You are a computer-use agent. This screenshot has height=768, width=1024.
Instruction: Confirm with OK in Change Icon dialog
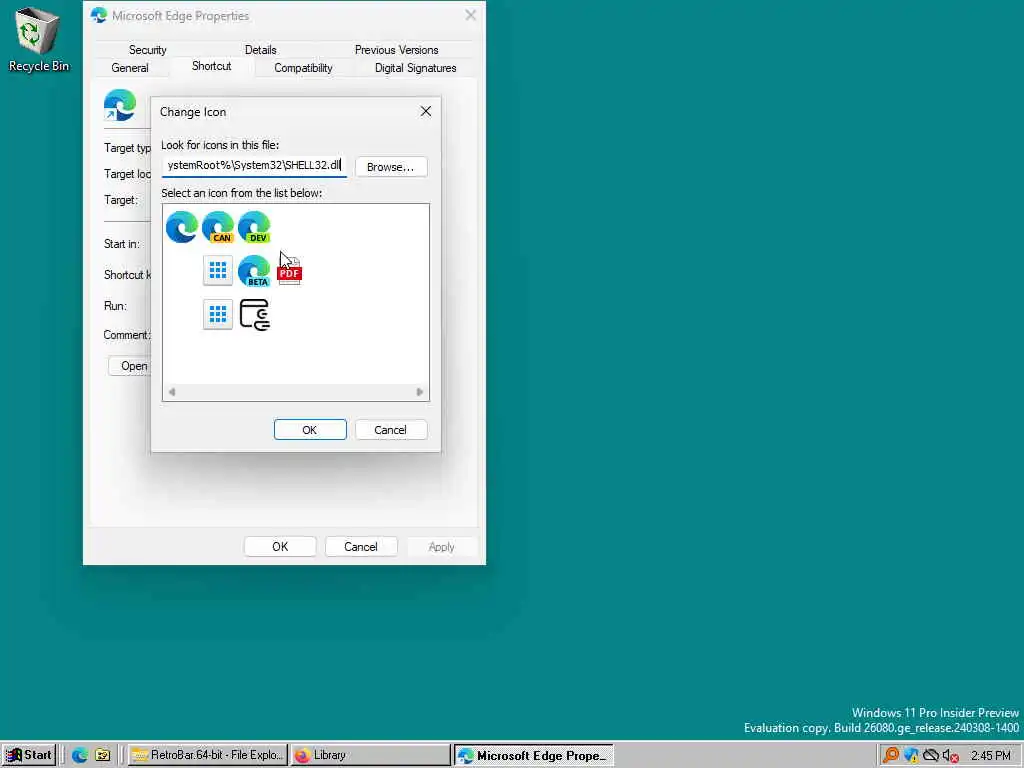tap(310, 430)
